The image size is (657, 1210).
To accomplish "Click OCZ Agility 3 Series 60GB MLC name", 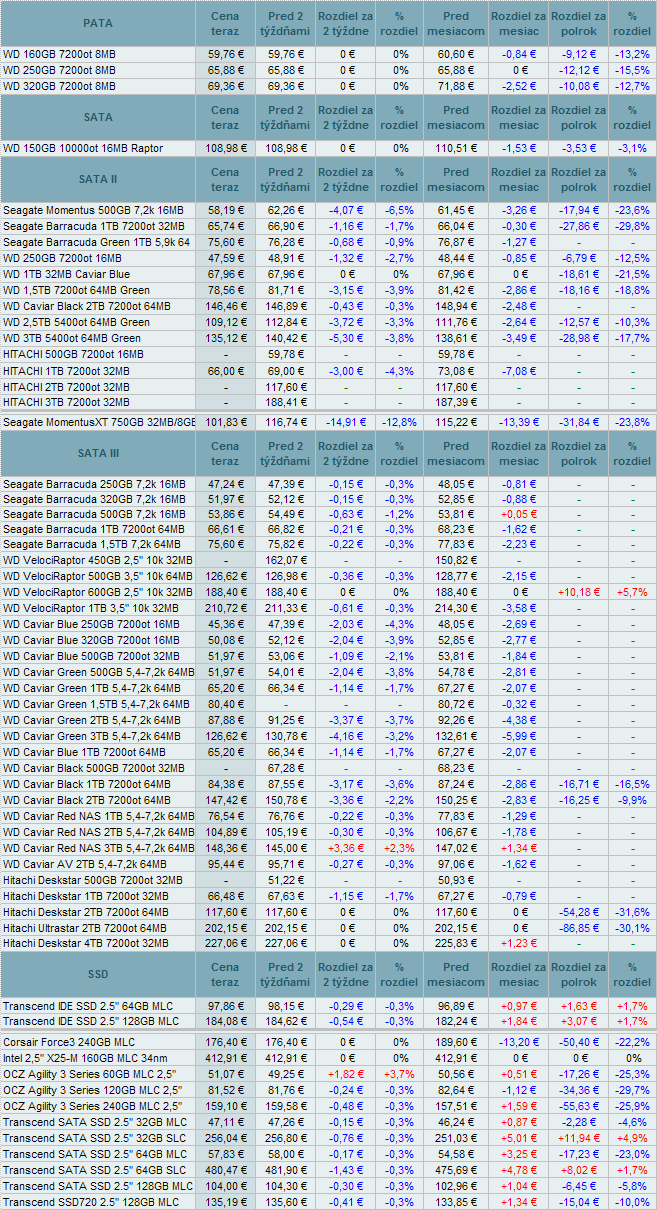I will (x=90, y=1074).
